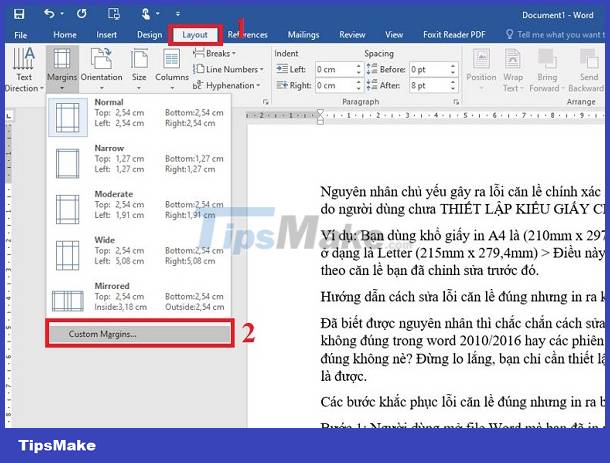Open the Hyphenation dropdown
The height and width of the screenshot is (463, 610).
(x=227, y=85)
